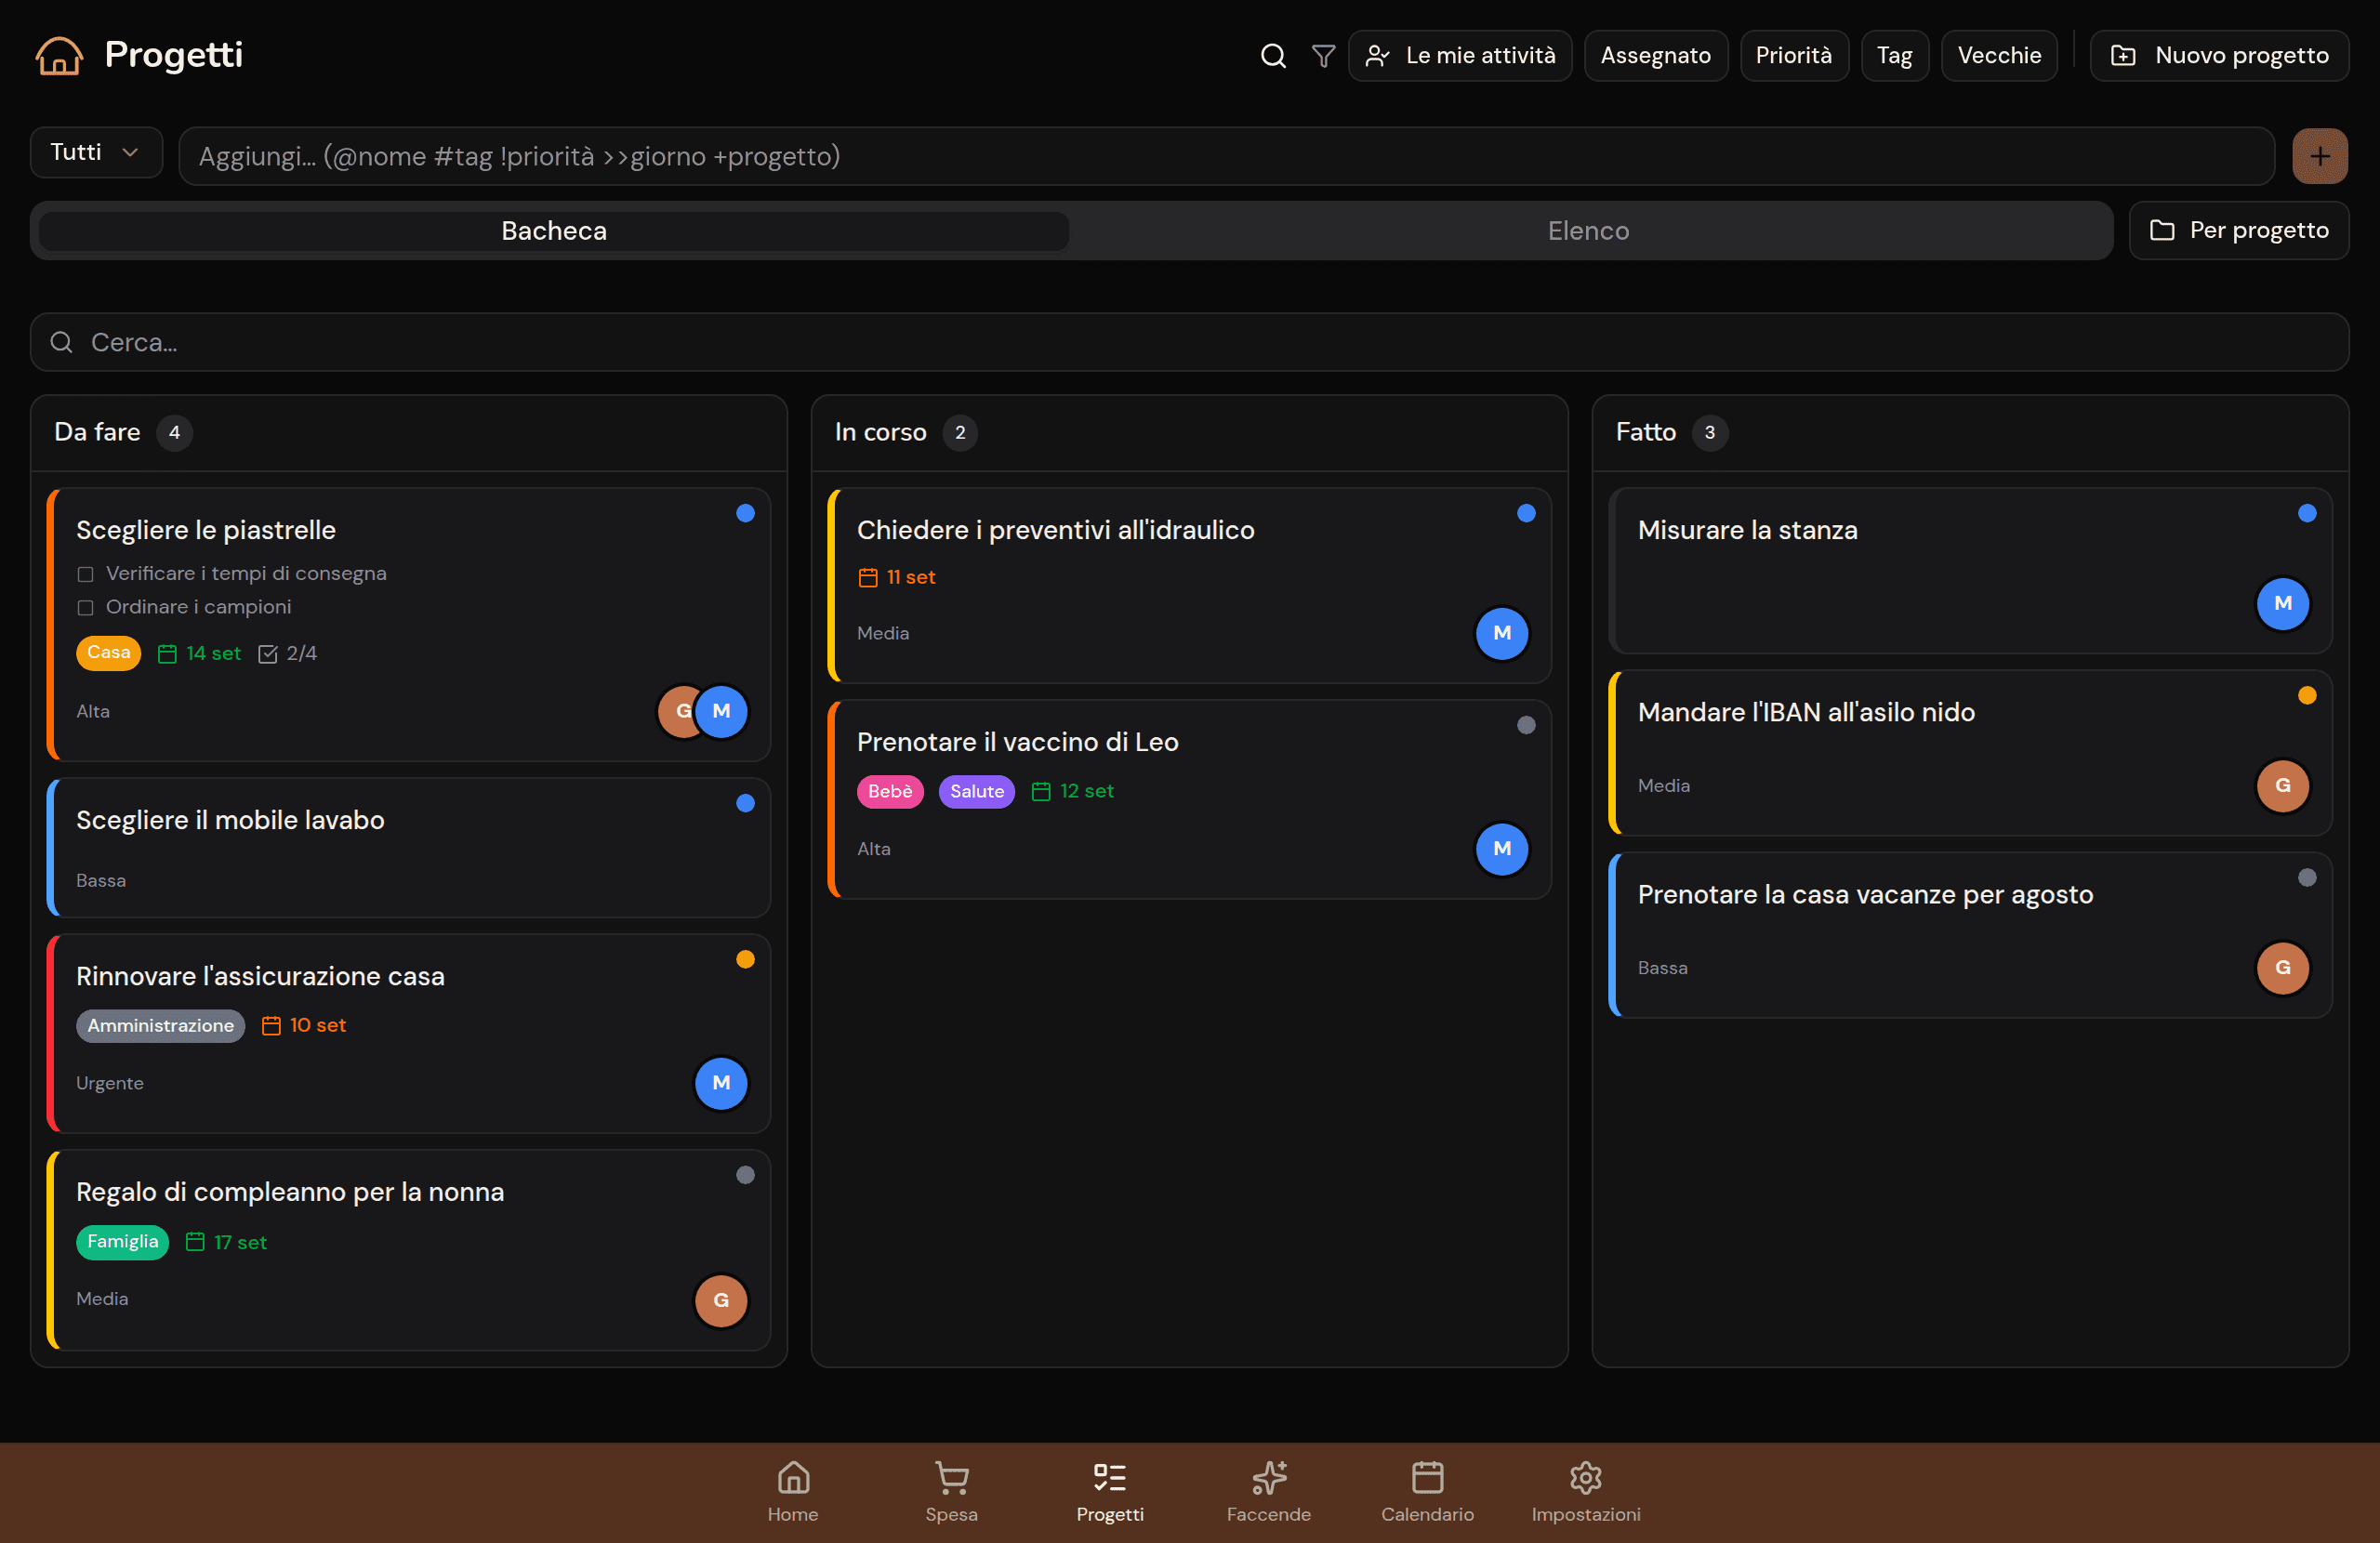Open the Tutti project dropdown
The width and height of the screenshot is (2380, 1543).
pos(96,153)
